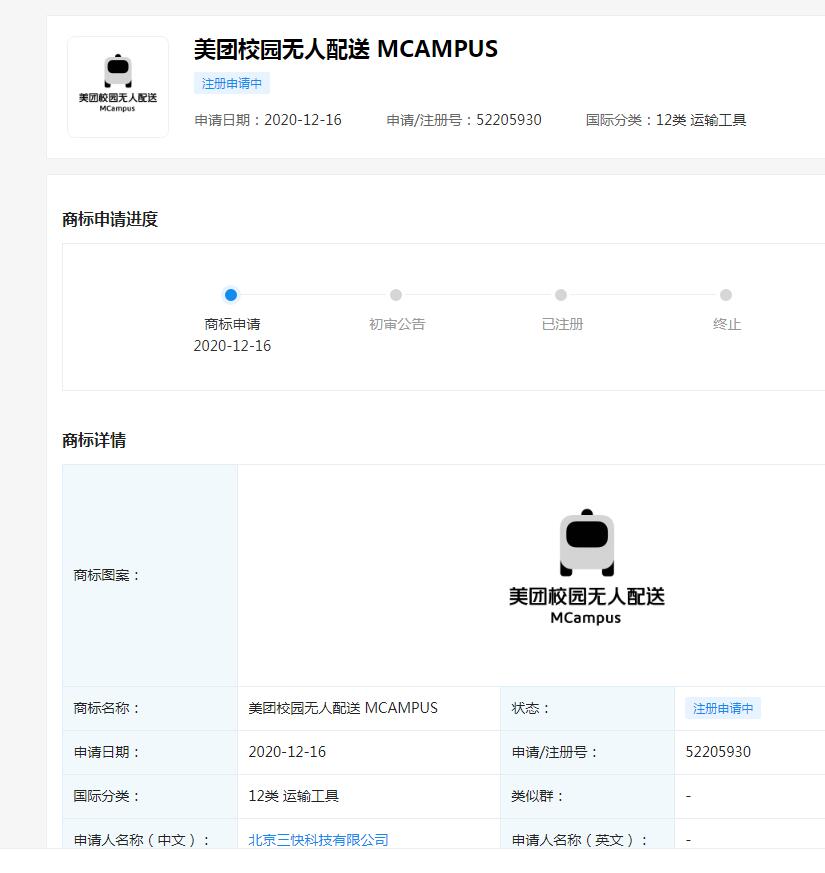The height and width of the screenshot is (873, 825).
Task: Click the 商标申请 step label
Action: (232, 324)
